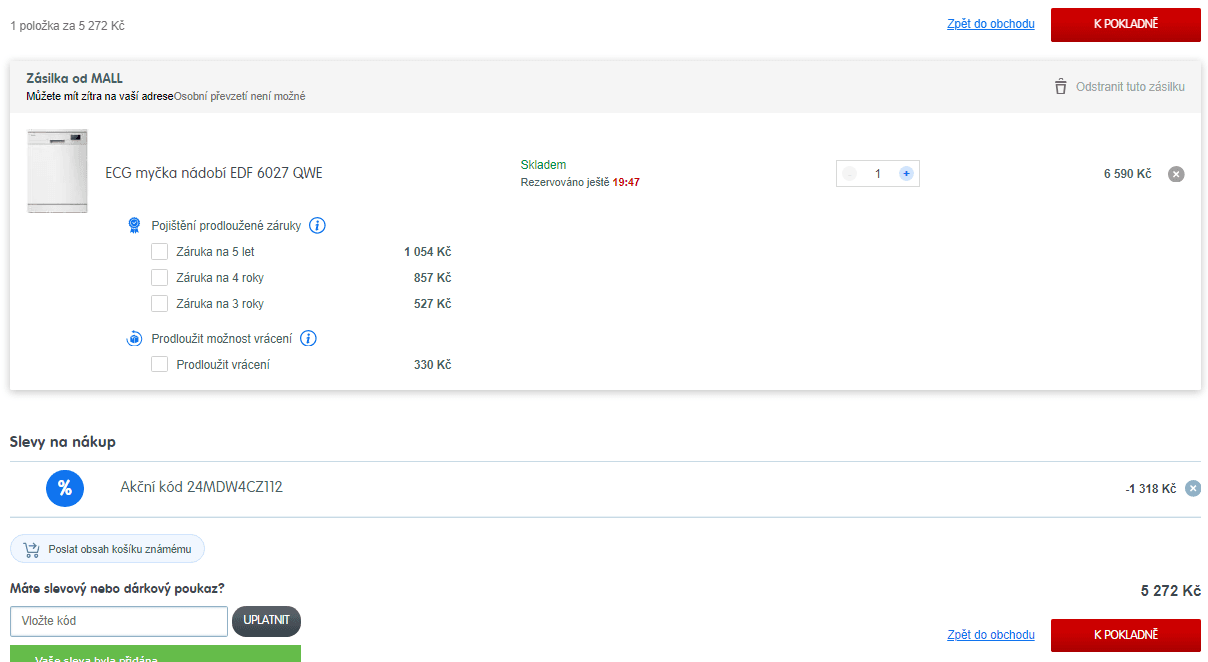Click the cart icon in share button
Image resolution: width=1208 pixels, height=662 pixels.
click(x=31, y=549)
